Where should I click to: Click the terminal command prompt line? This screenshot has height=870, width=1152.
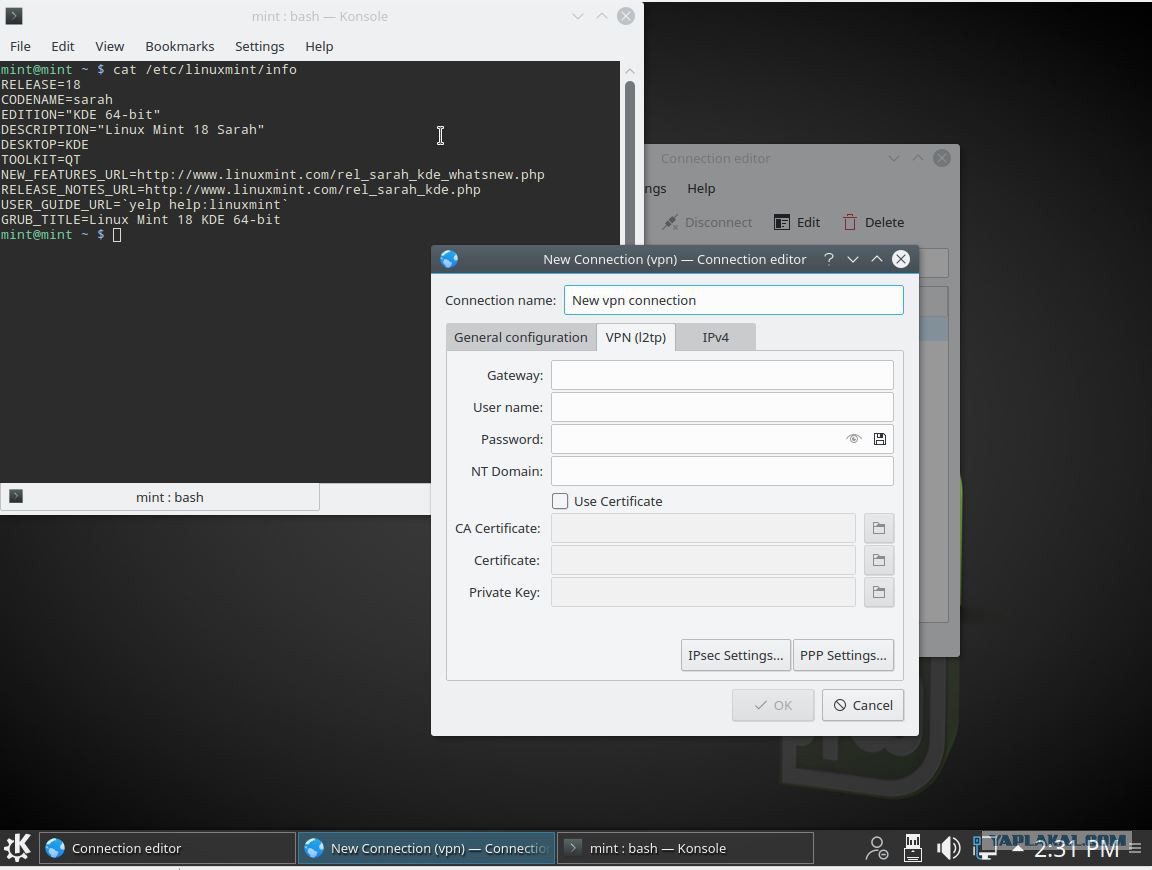[61, 235]
